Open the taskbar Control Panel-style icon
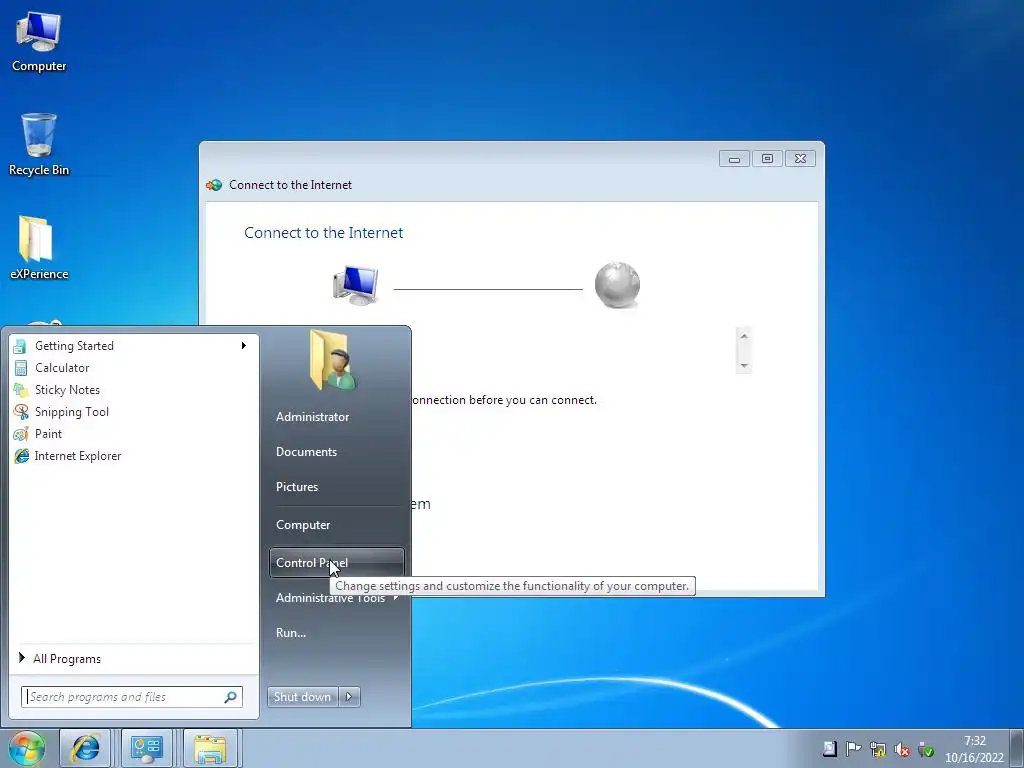The height and width of the screenshot is (768, 1024). [147, 748]
